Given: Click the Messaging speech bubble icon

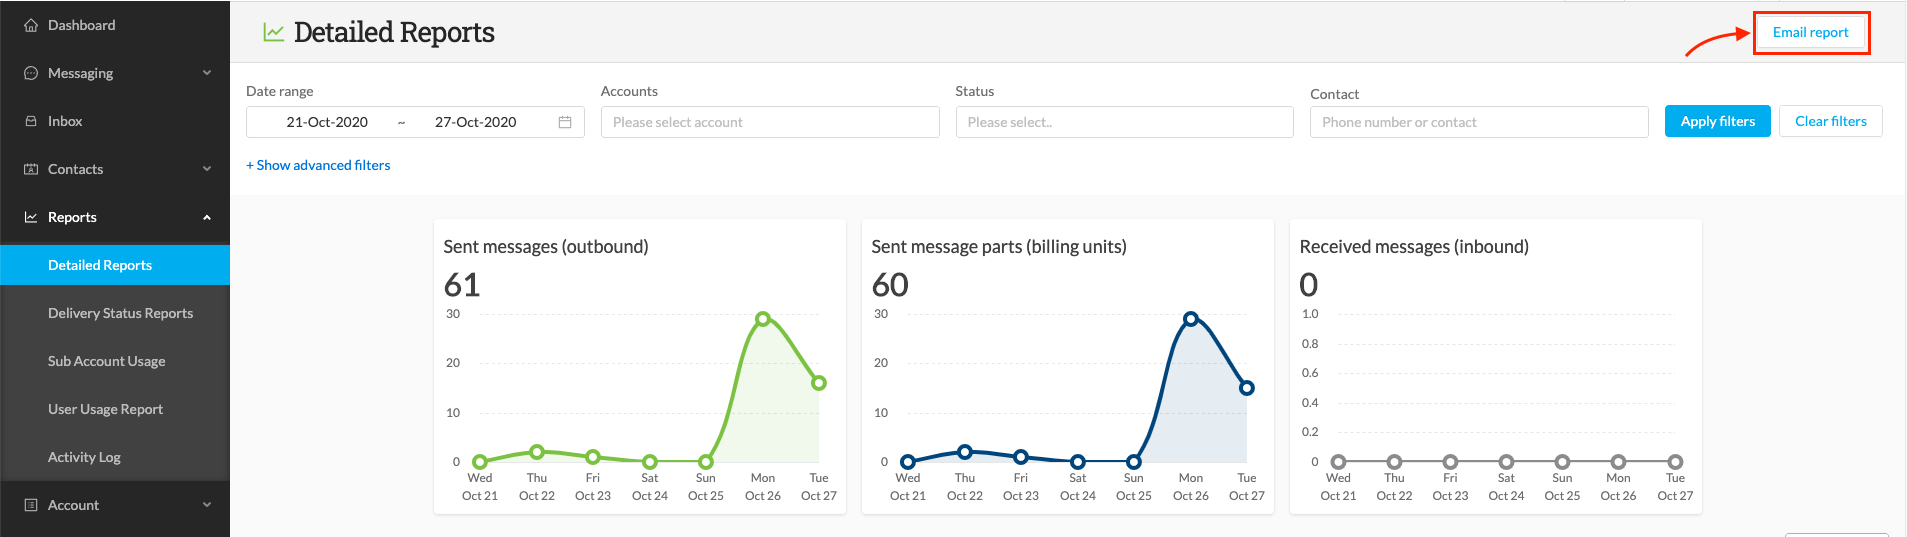Looking at the screenshot, I should point(31,73).
